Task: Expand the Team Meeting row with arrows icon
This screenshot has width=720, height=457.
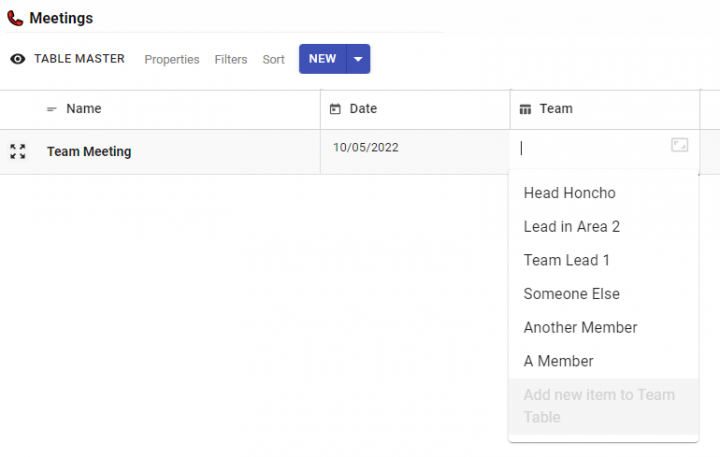Action: pos(18,152)
